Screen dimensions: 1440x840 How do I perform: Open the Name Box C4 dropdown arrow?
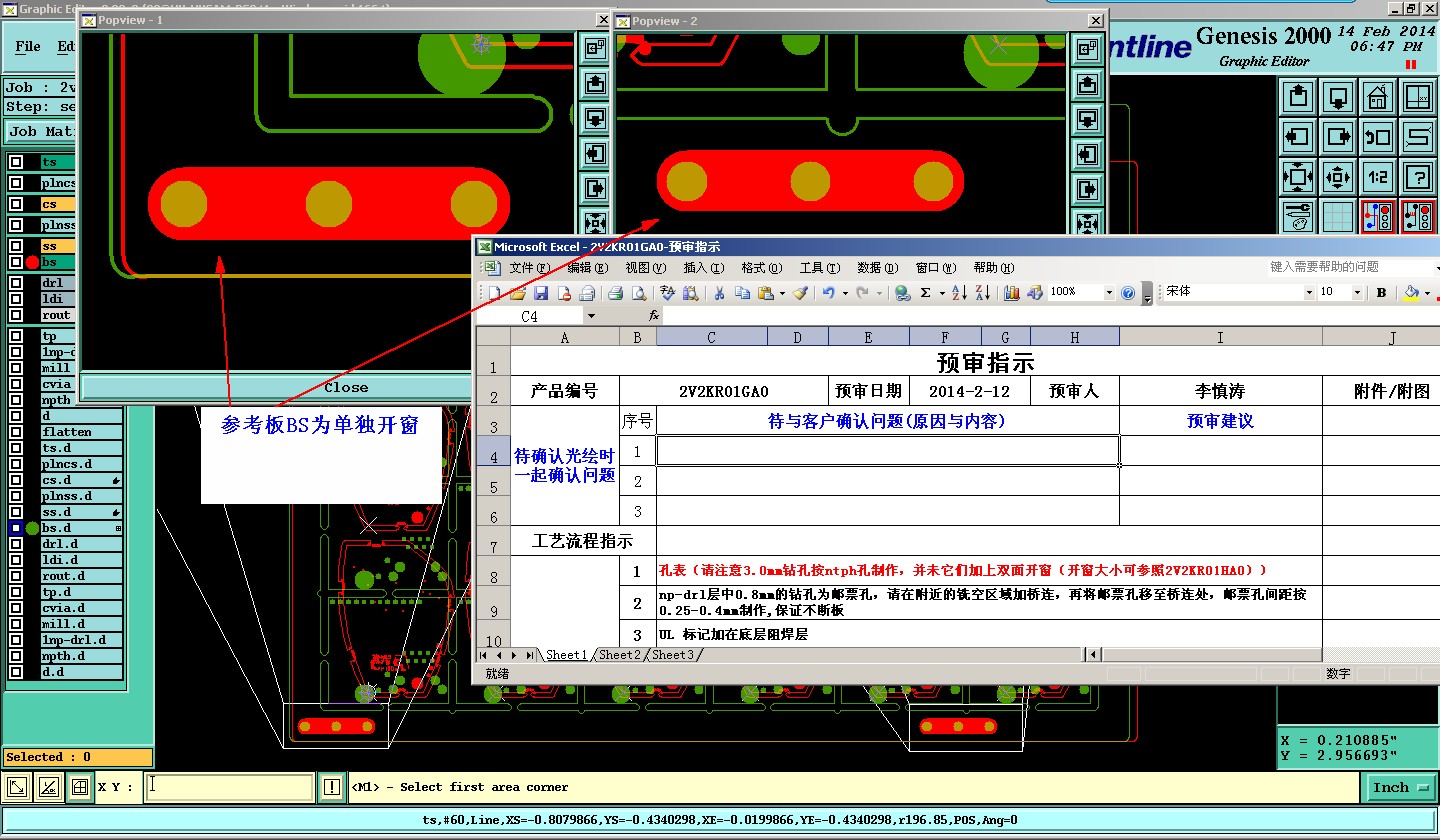coord(591,316)
